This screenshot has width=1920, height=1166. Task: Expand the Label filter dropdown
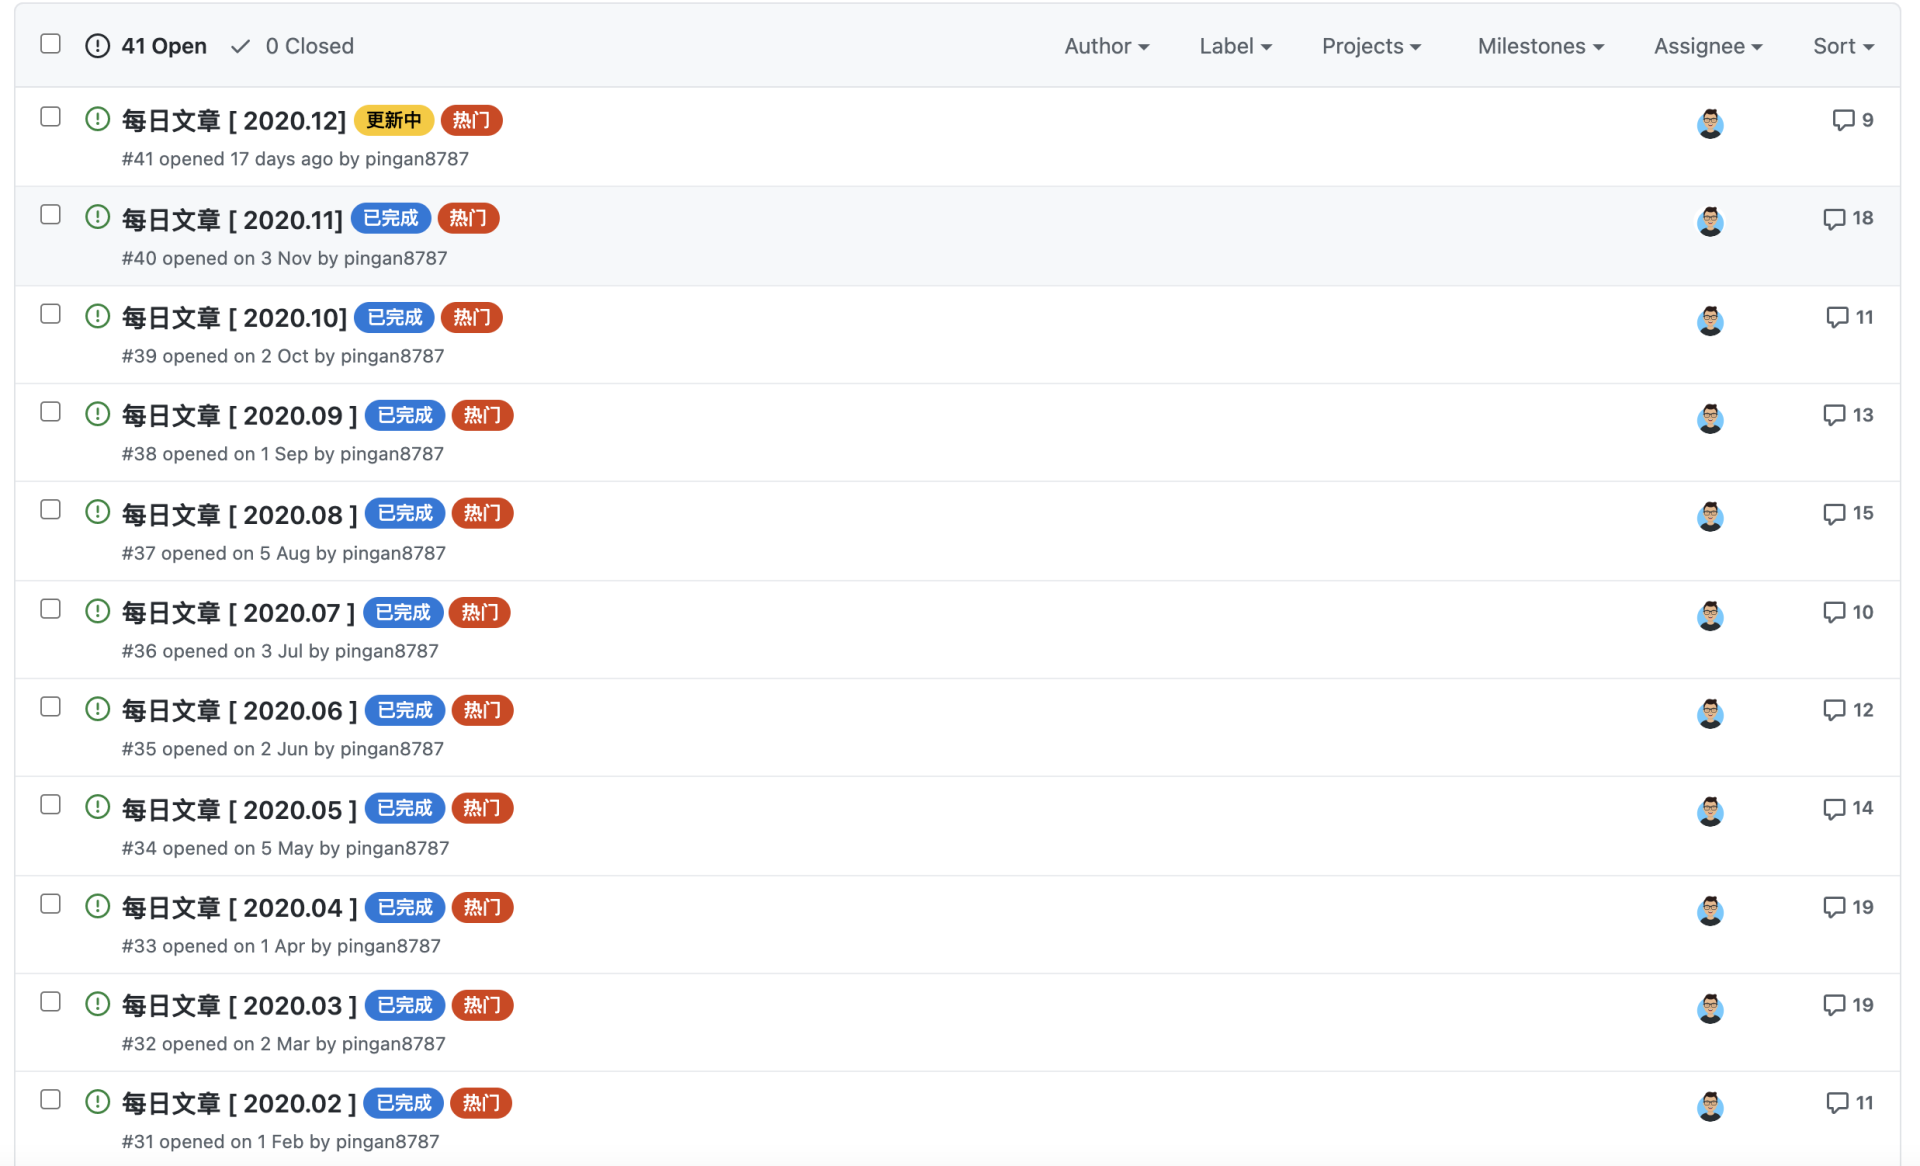pyautogui.click(x=1235, y=46)
